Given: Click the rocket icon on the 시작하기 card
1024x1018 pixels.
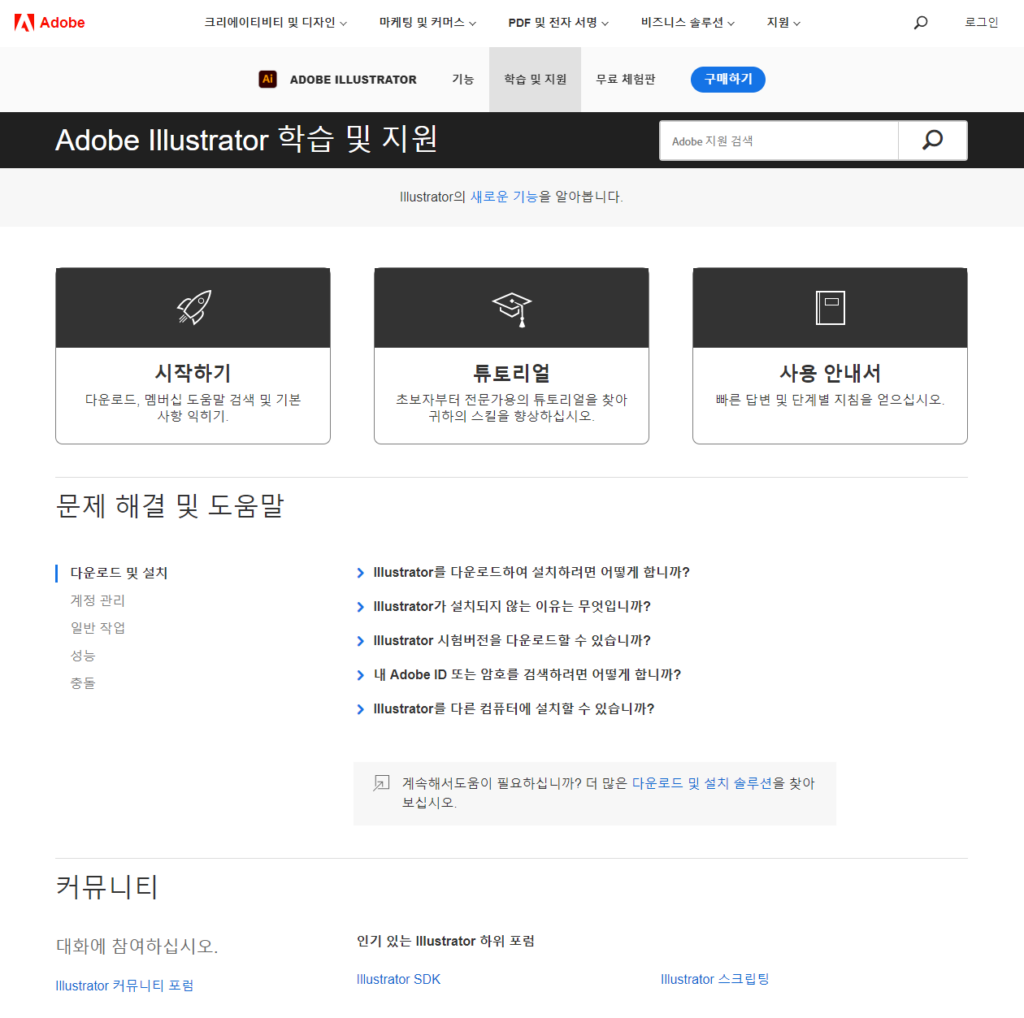Looking at the screenshot, I should pos(193,307).
